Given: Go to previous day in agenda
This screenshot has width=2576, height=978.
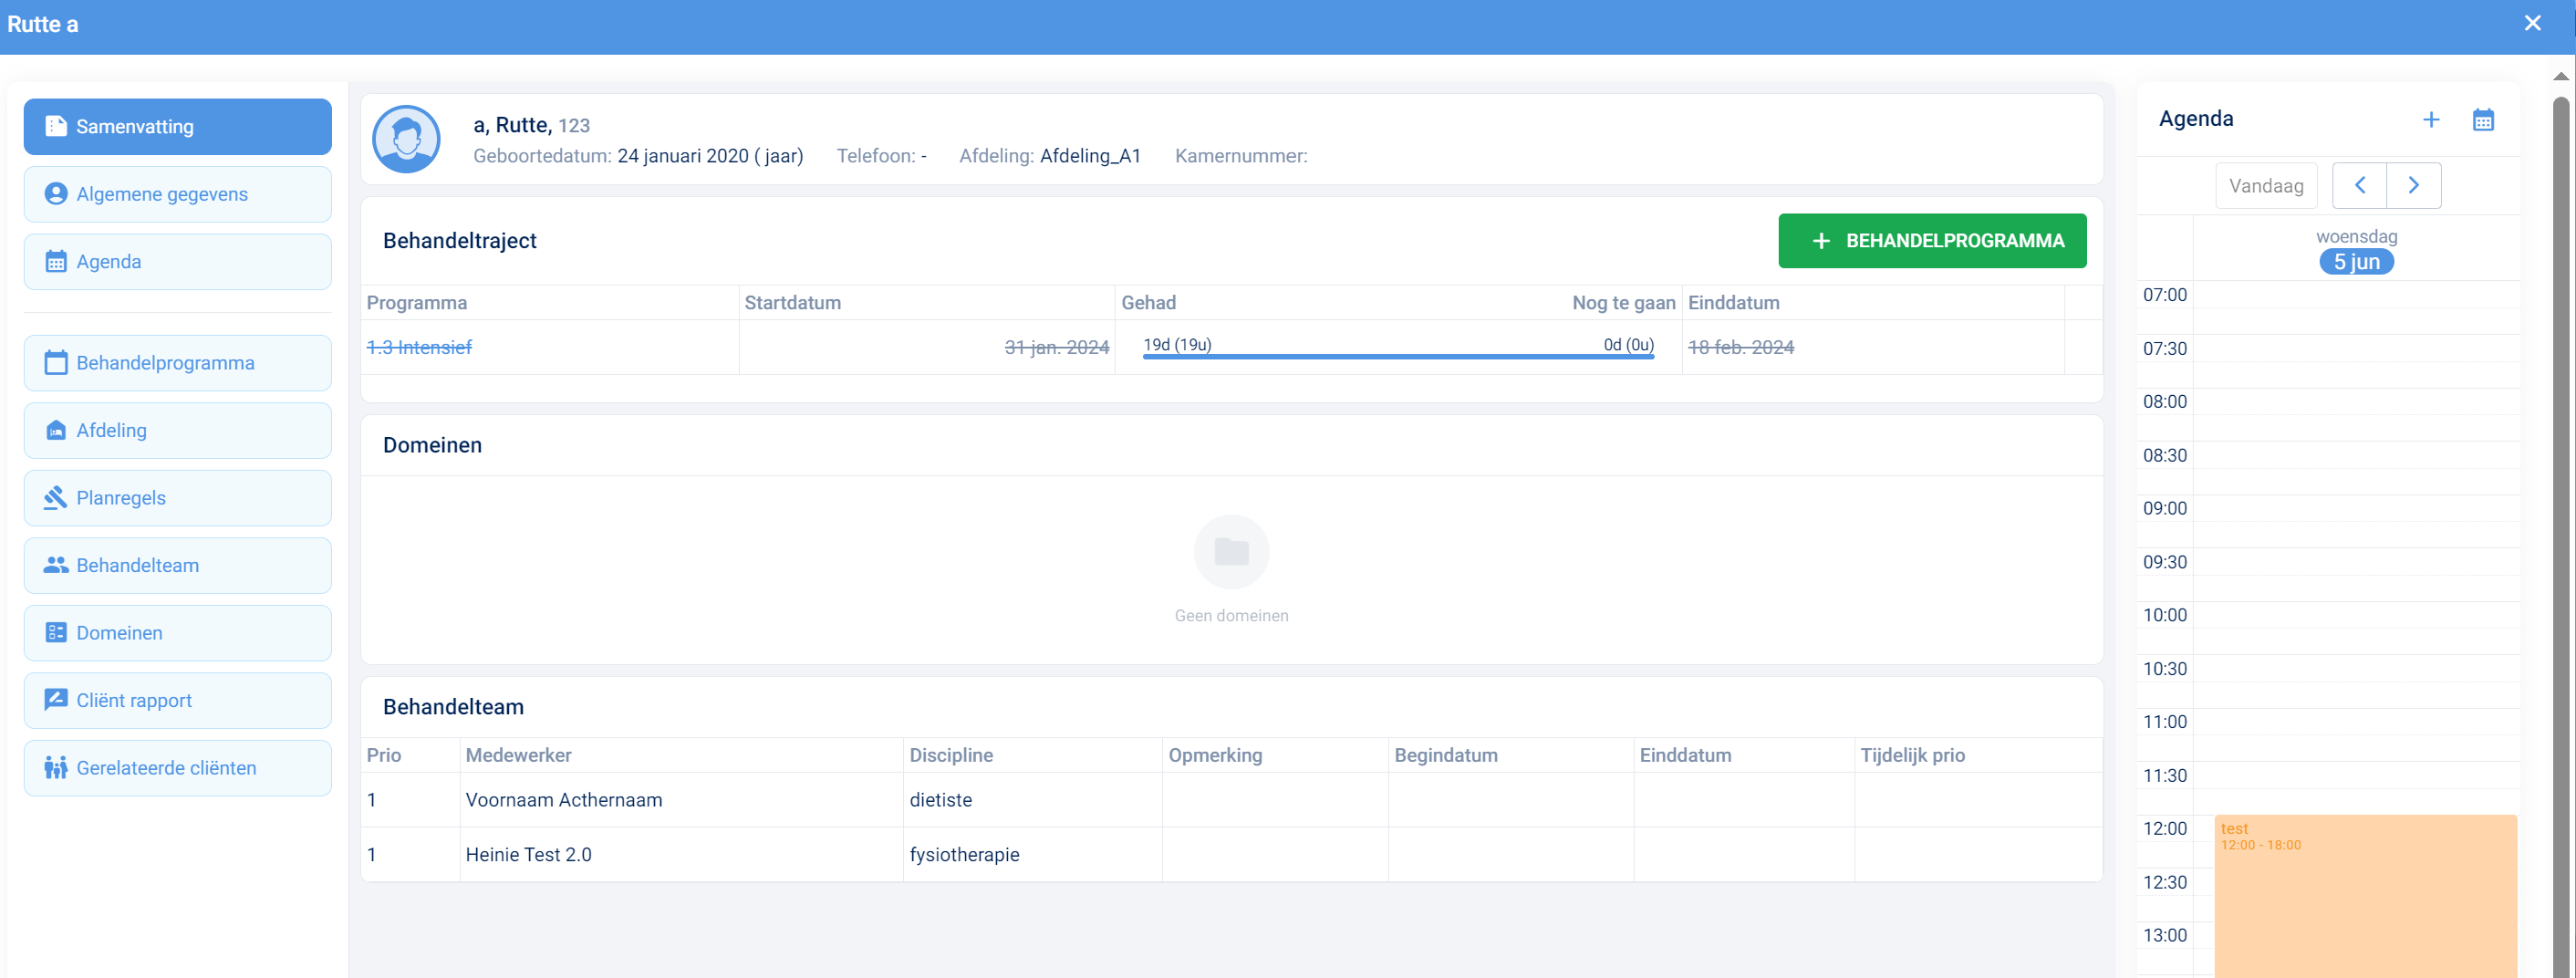Looking at the screenshot, I should tap(2359, 185).
